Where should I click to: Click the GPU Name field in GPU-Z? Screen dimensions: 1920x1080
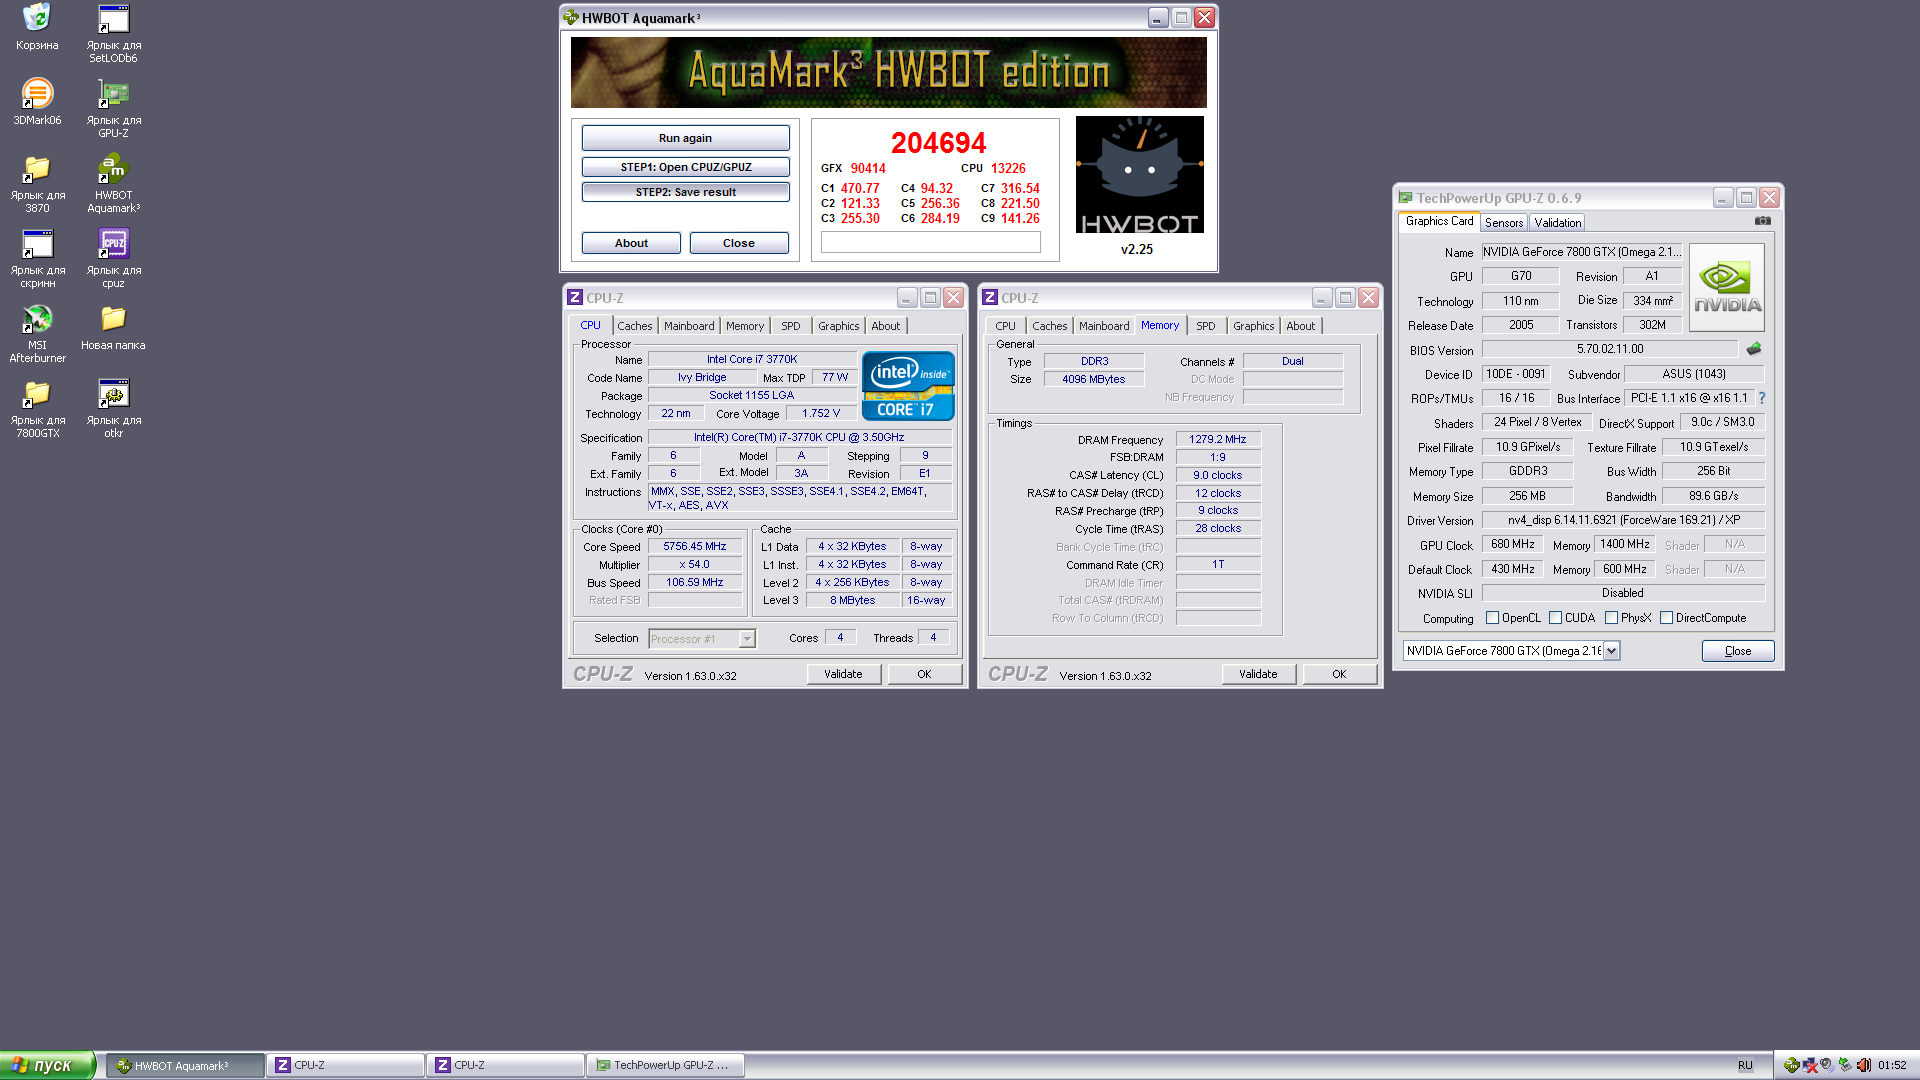[x=1582, y=252]
